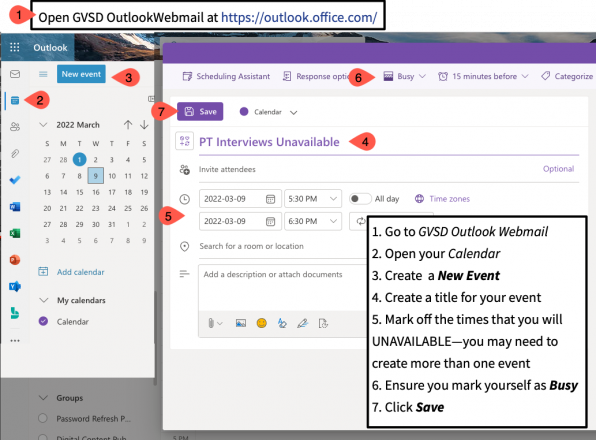Open the 6:30 PM end time dropdown

click(x=313, y=221)
